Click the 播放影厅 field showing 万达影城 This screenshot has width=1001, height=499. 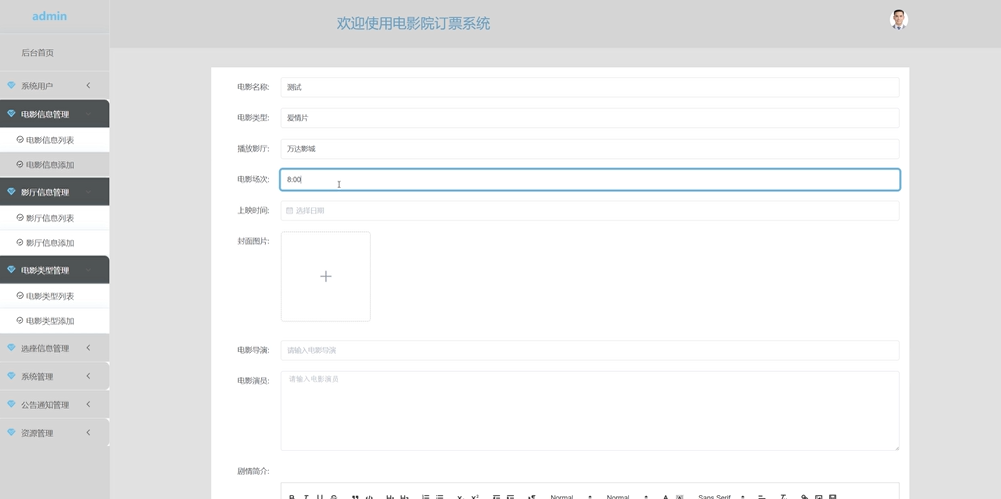(590, 149)
